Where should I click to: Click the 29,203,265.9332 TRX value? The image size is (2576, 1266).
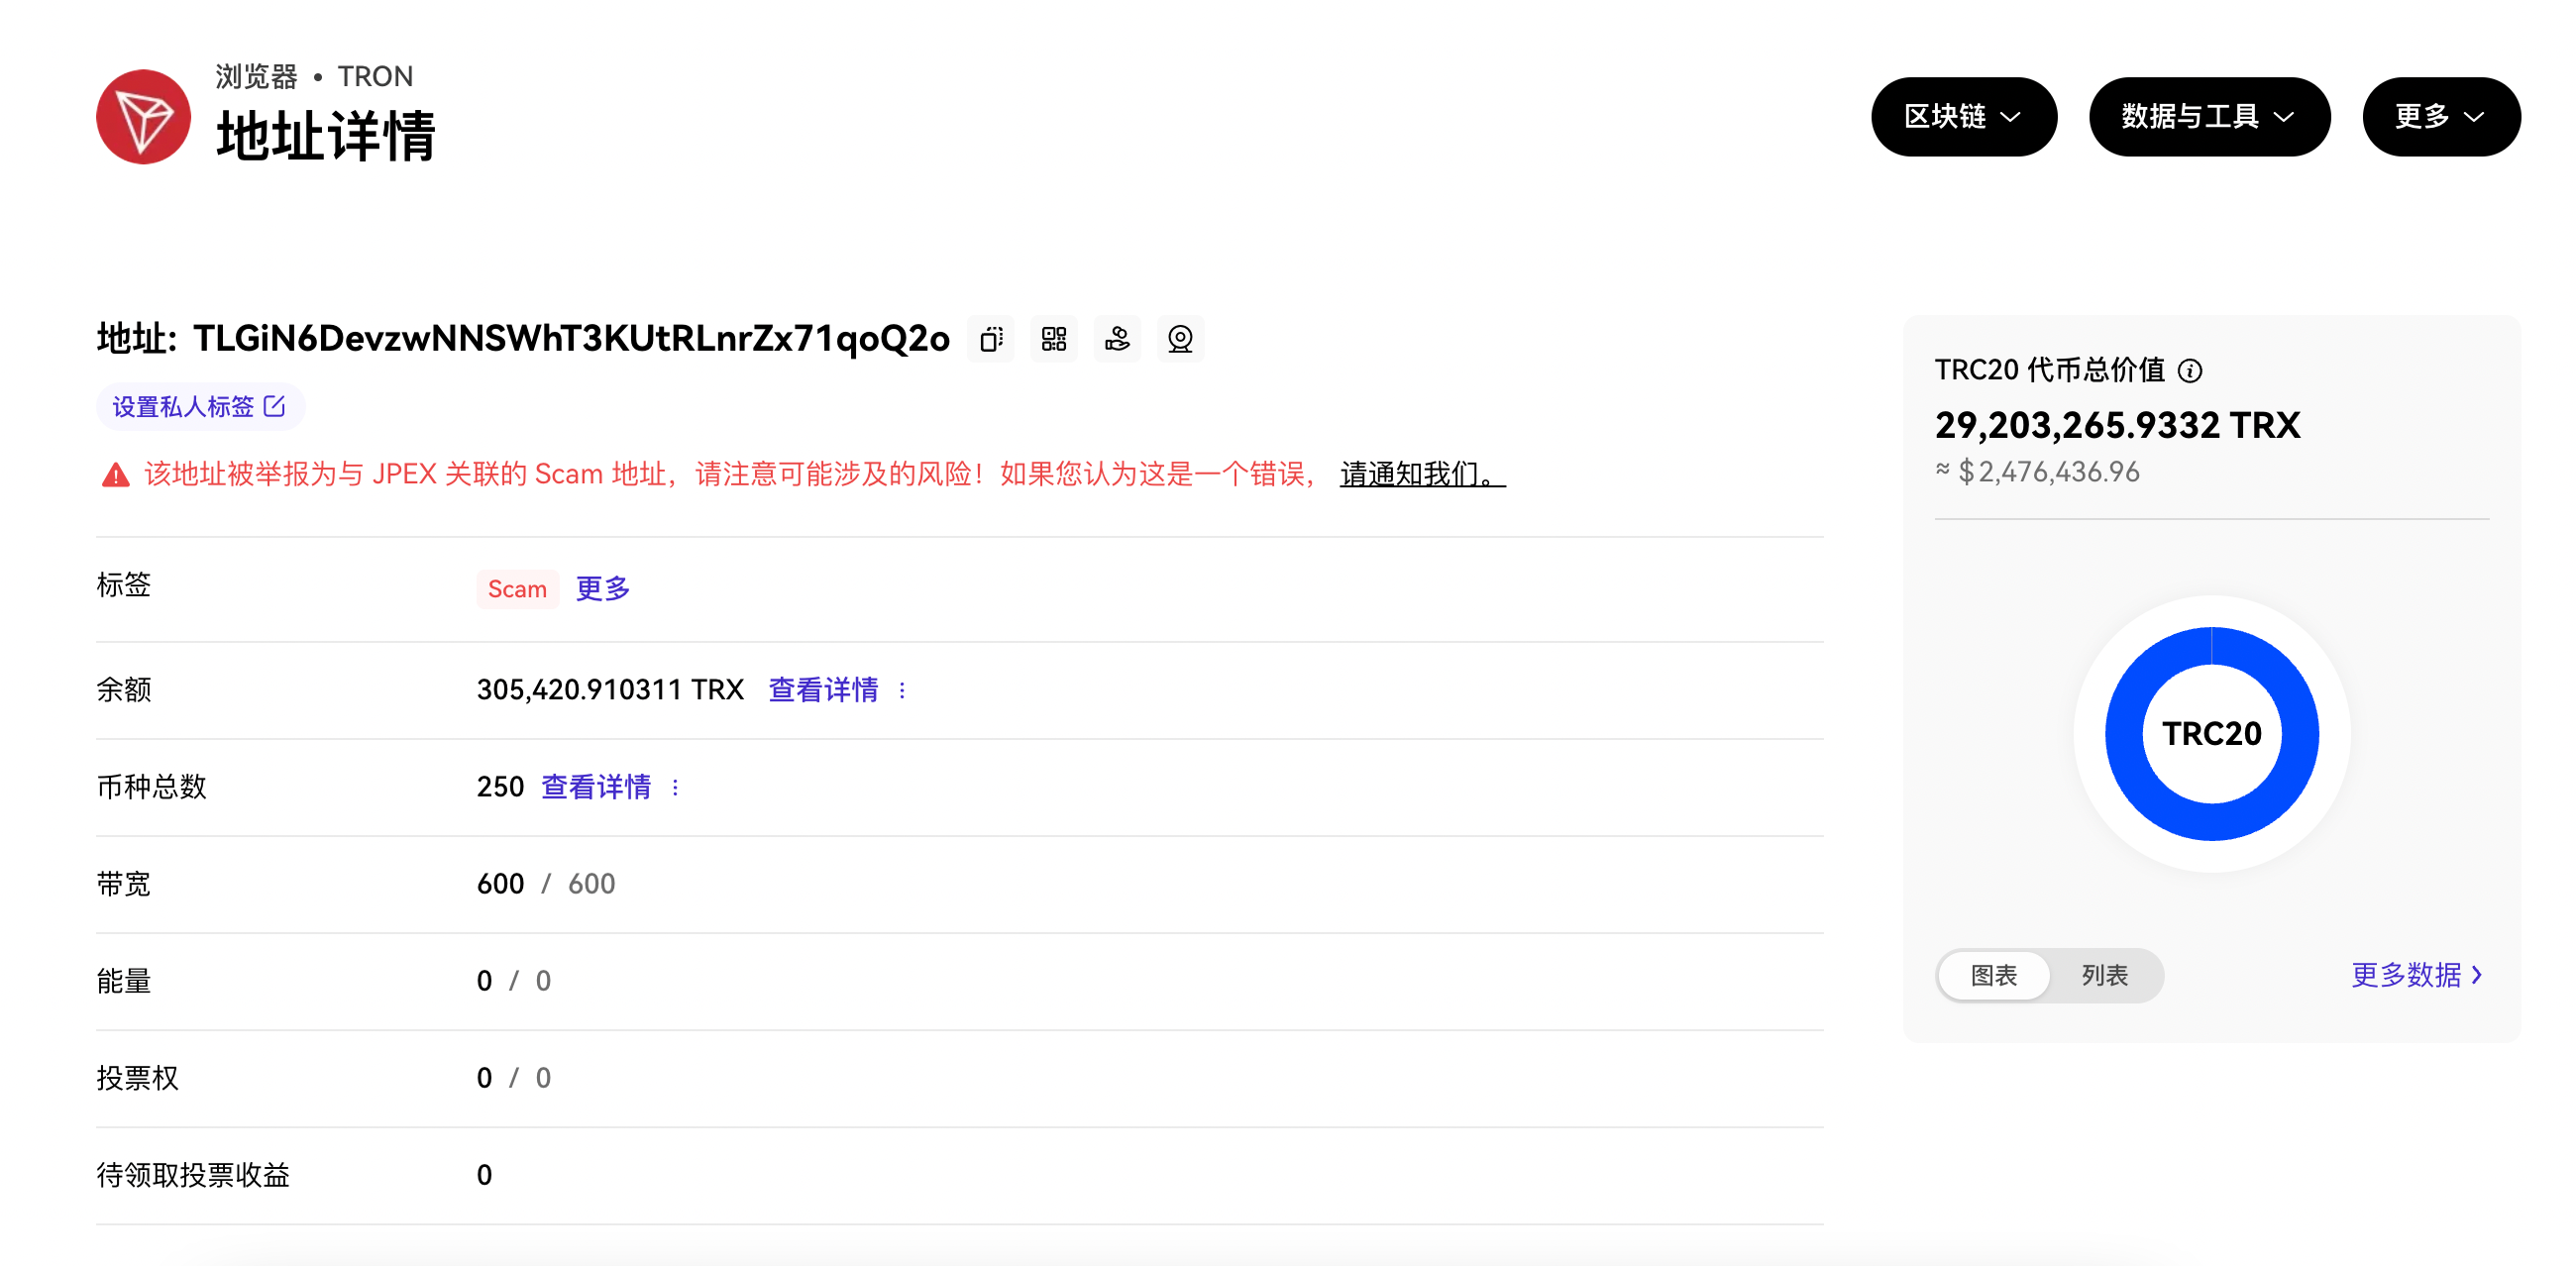pyautogui.click(x=2117, y=425)
